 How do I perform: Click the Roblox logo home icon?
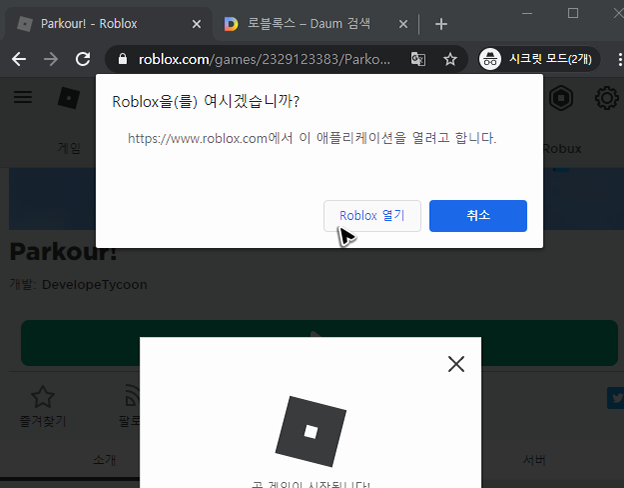69,98
